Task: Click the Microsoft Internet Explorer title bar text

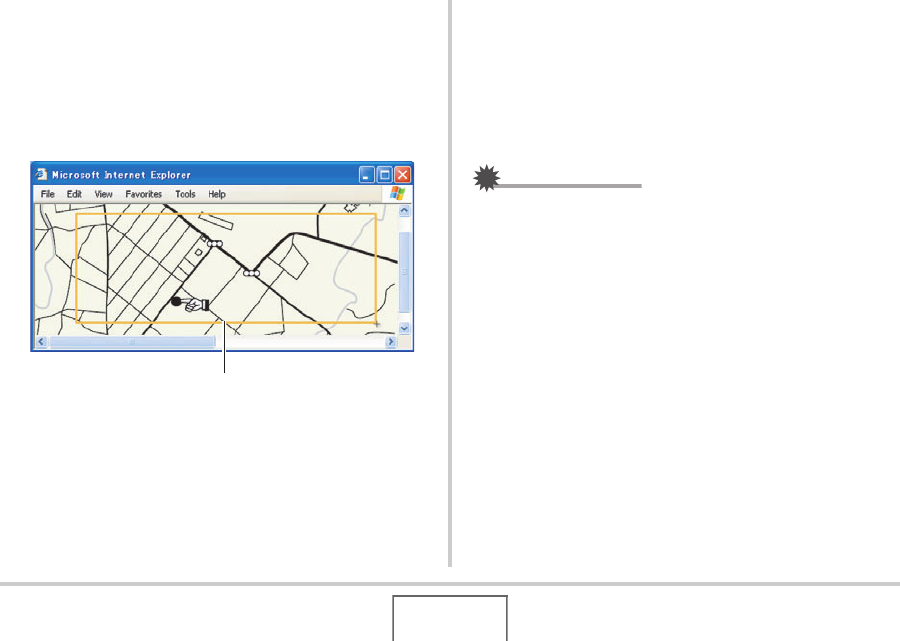Action: [x=121, y=175]
